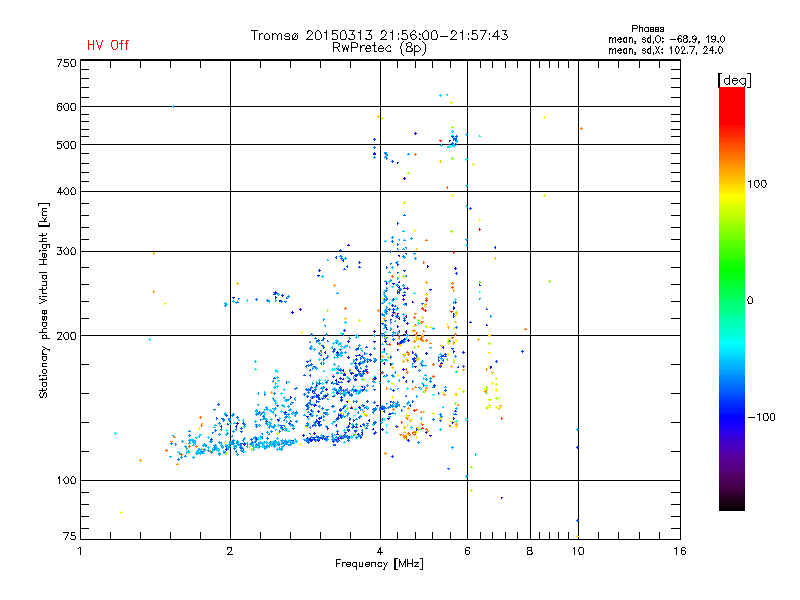800x600 pixels.
Task: Click y-axis tick label '750'
Action: (66, 63)
